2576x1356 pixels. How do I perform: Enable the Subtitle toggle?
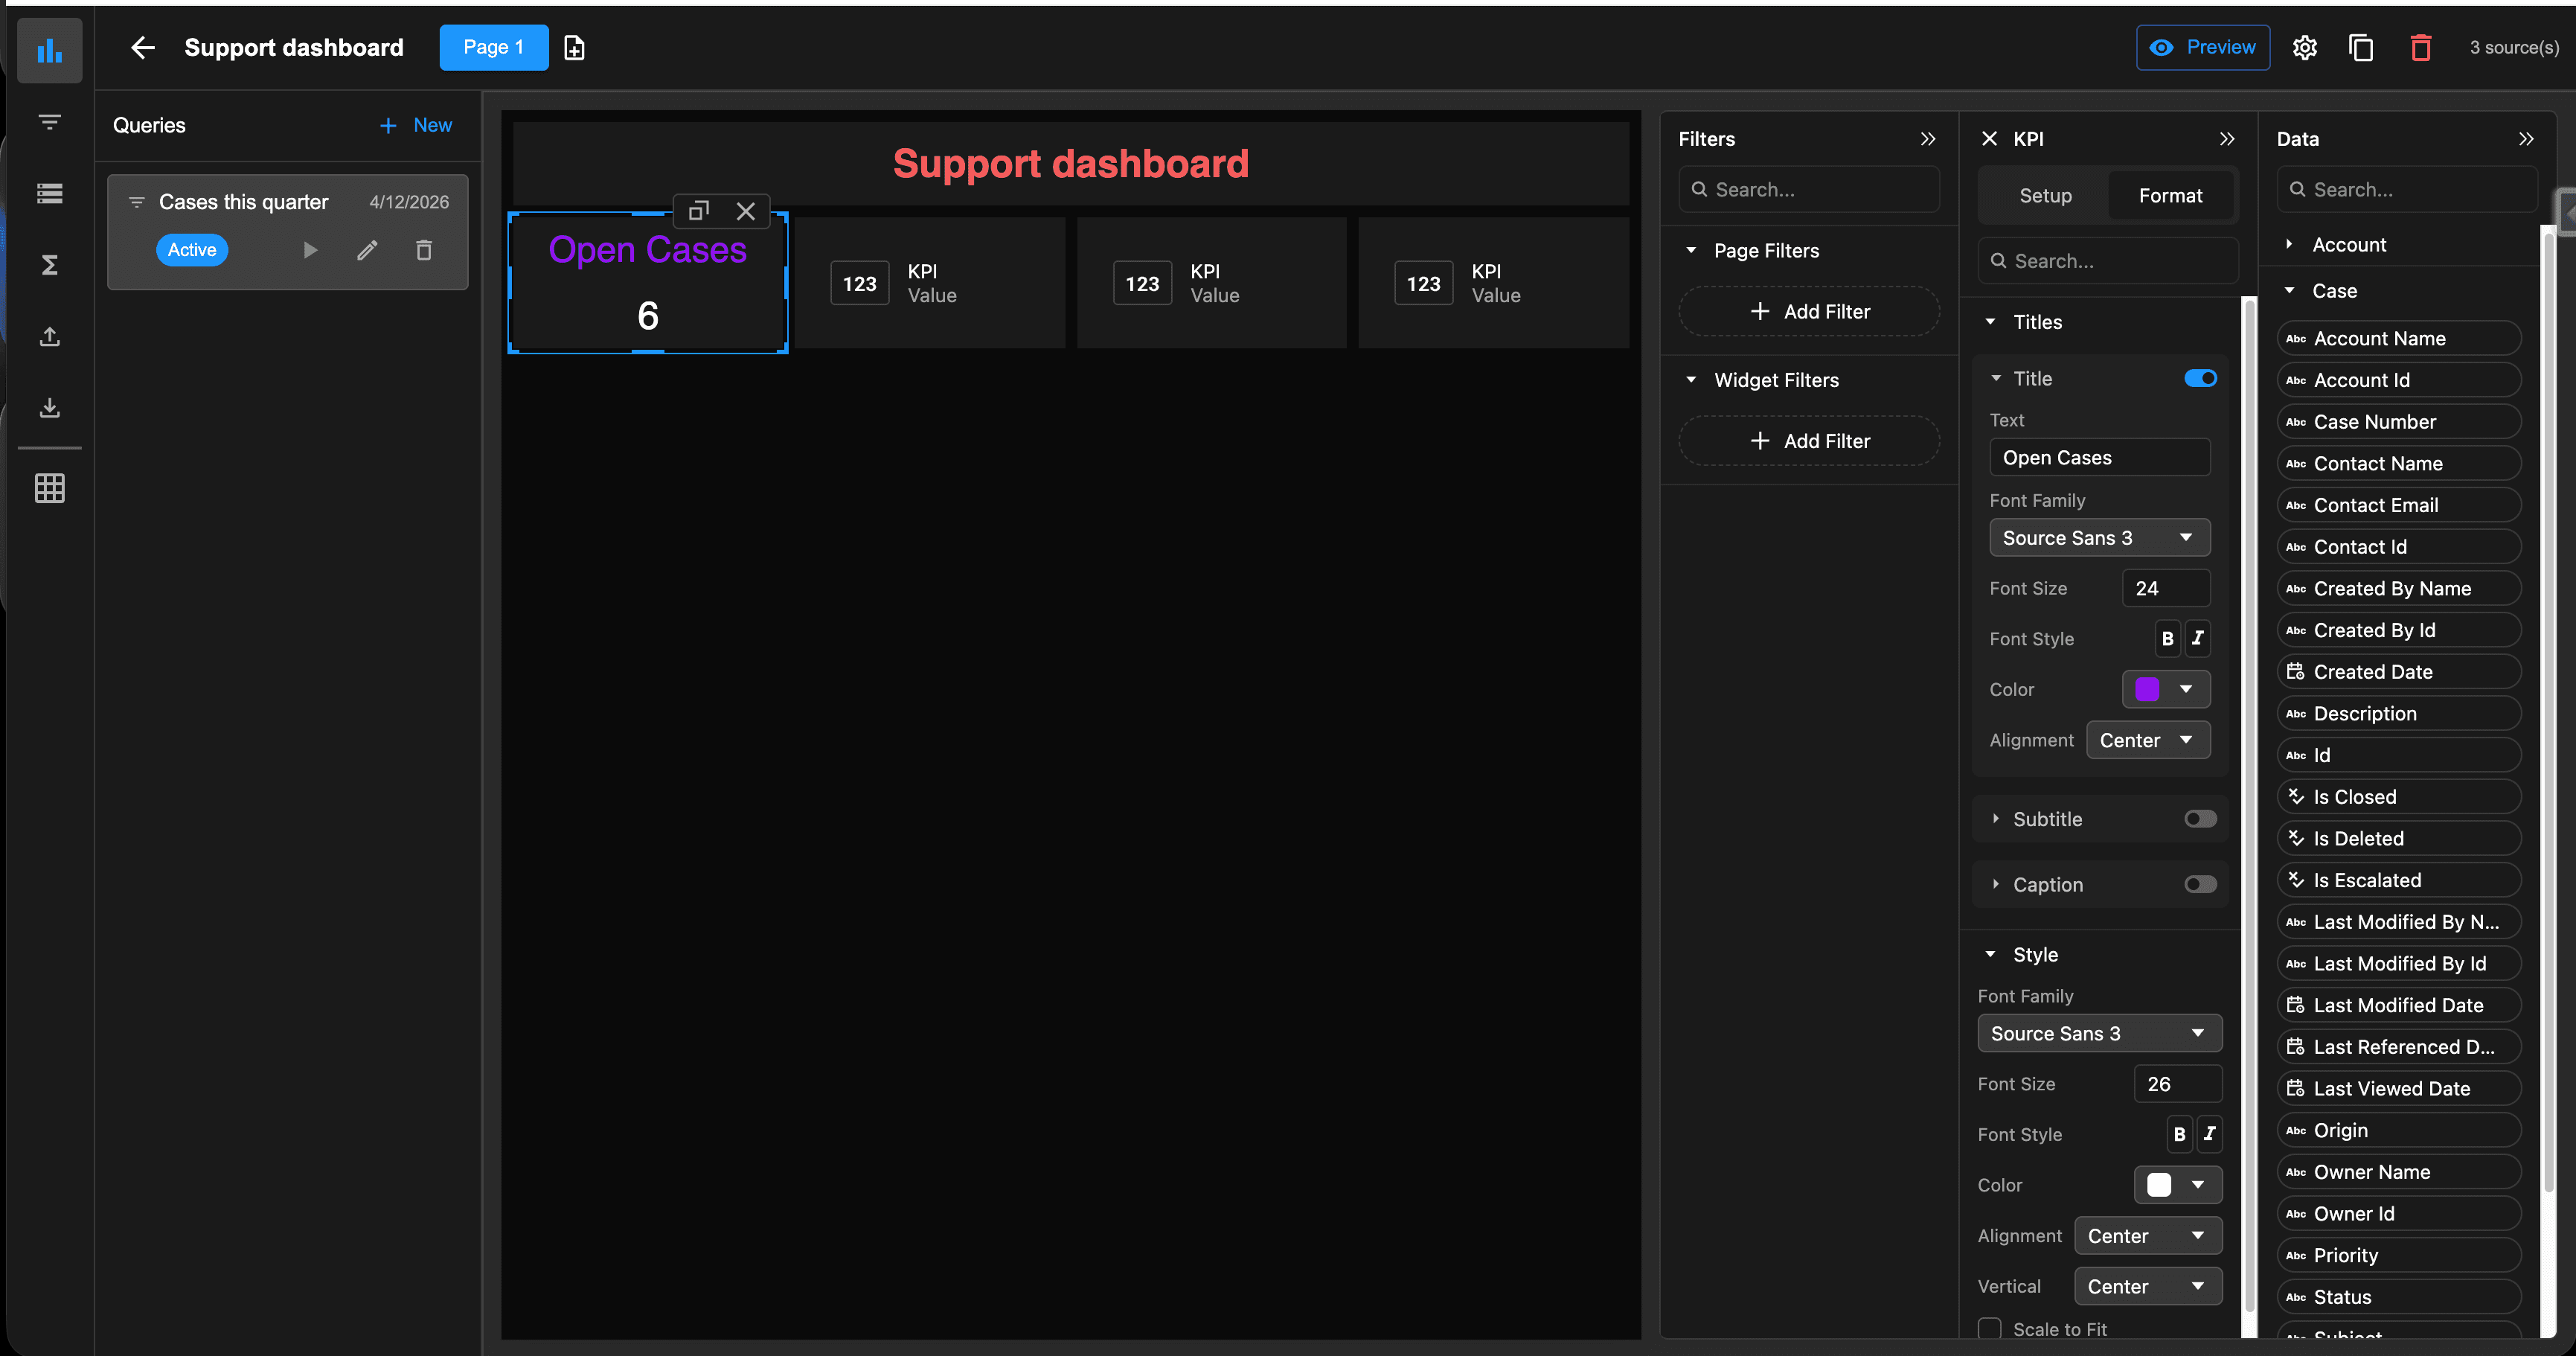tap(2200, 819)
